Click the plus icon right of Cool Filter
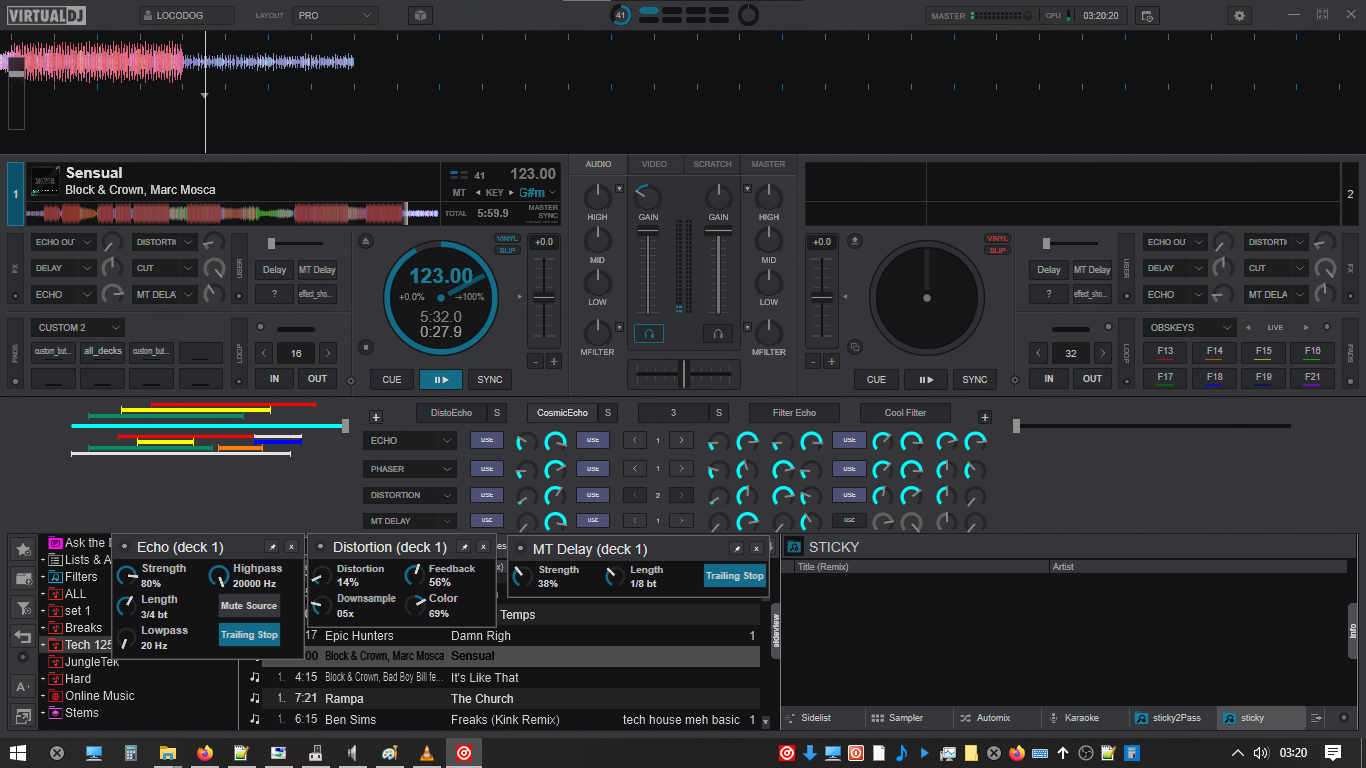The image size is (1366, 768). pyautogui.click(x=984, y=417)
